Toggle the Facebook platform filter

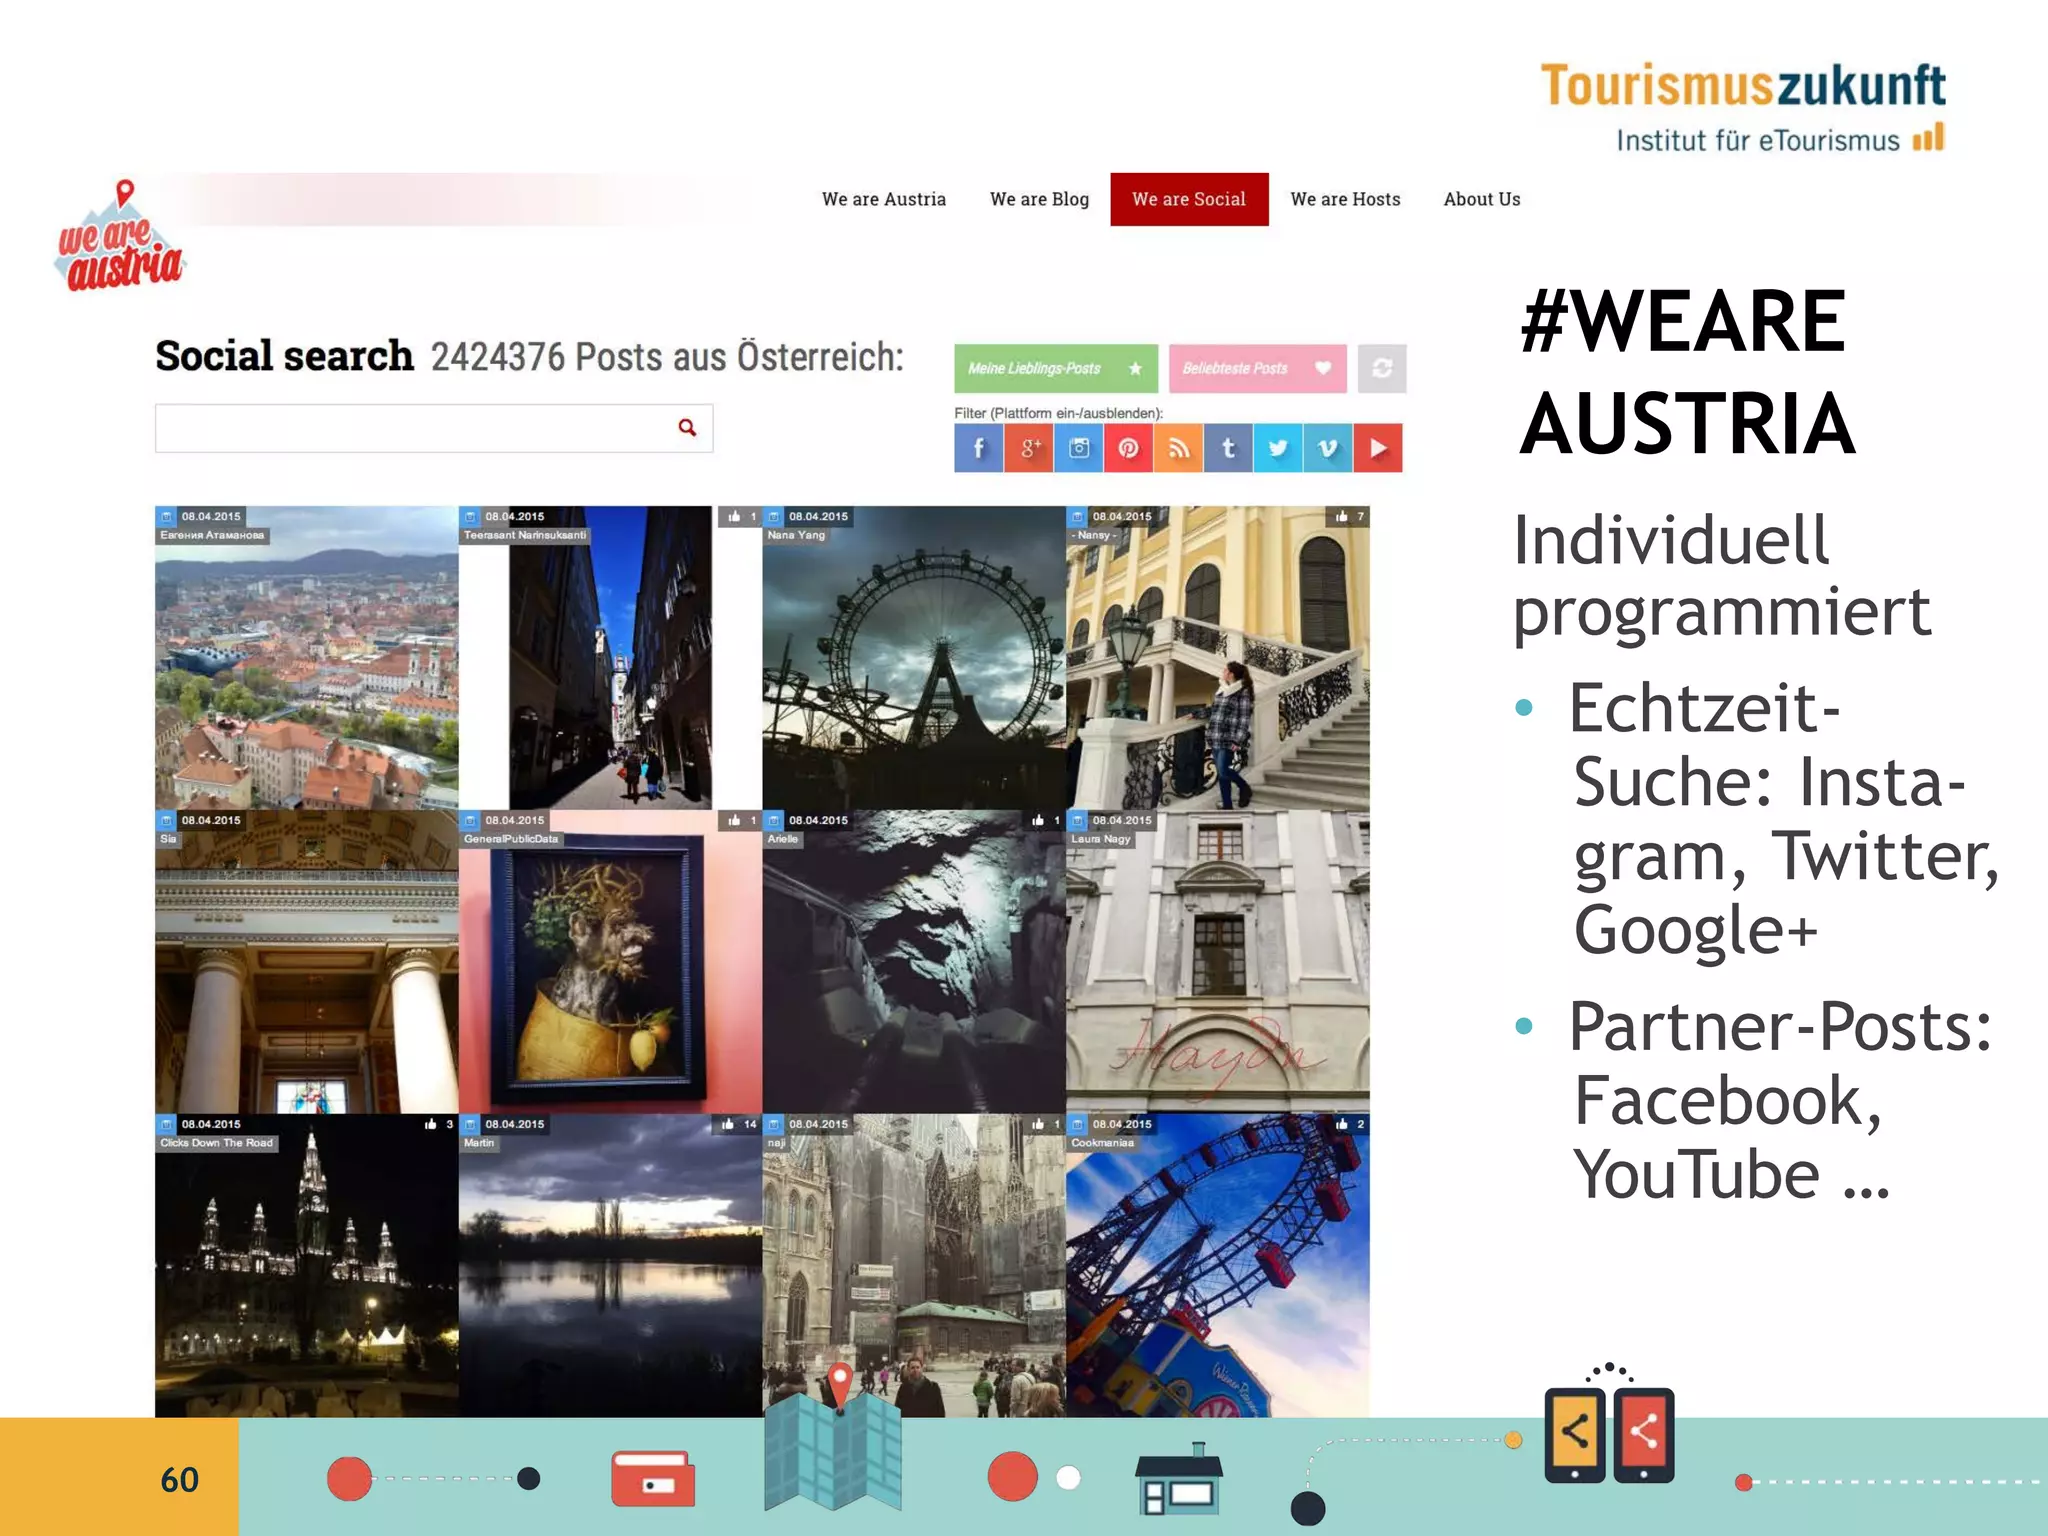(x=978, y=448)
